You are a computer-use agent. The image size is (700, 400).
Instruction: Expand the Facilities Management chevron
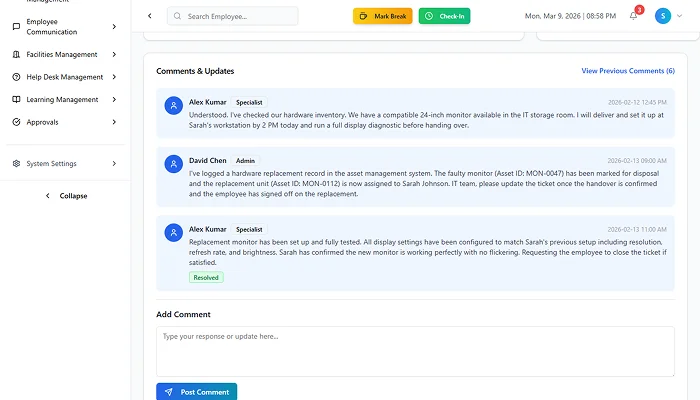[x=114, y=54]
